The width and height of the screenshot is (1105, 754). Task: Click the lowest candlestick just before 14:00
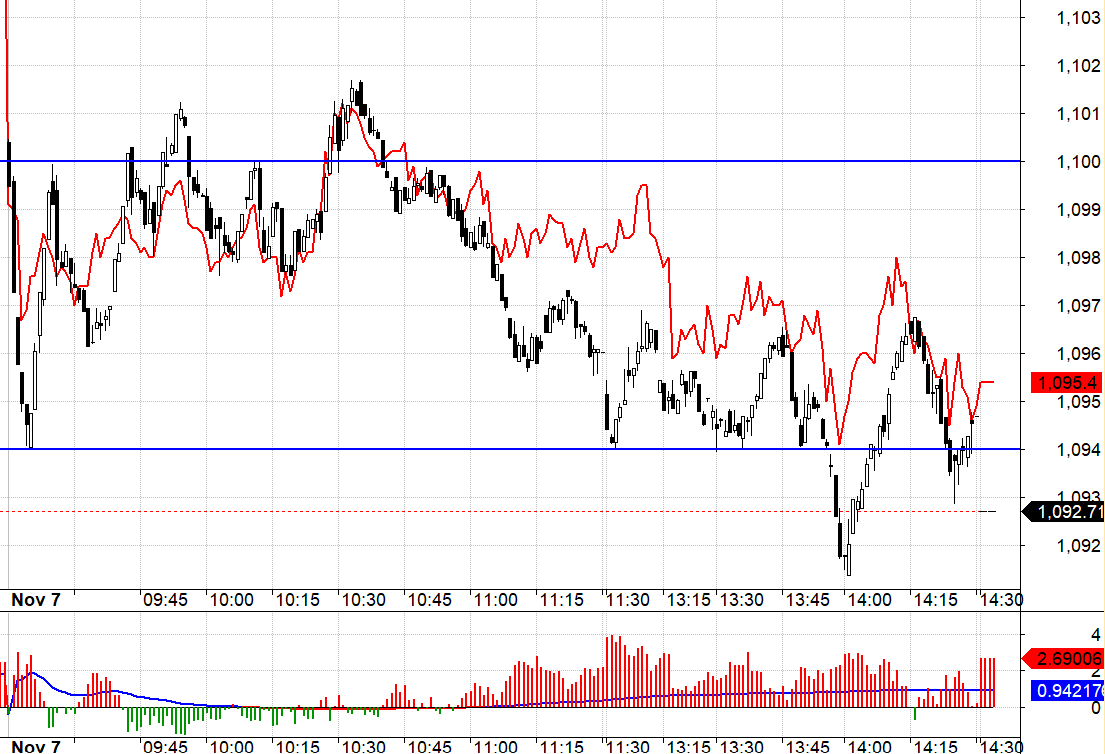pos(848,560)
